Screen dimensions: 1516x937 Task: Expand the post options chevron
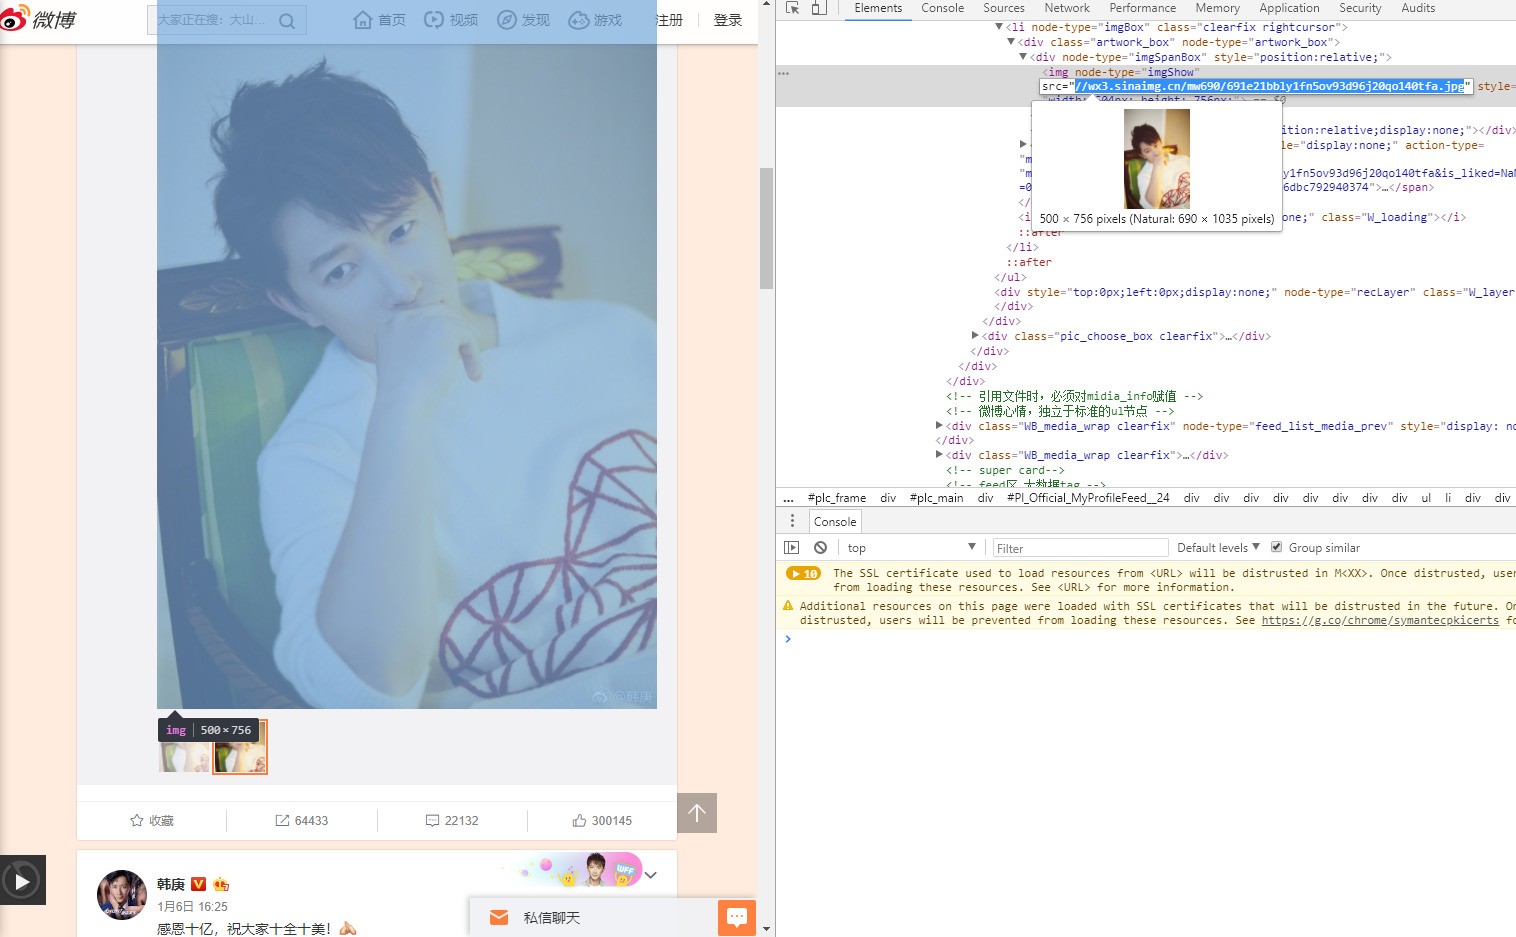coord(651,875)
